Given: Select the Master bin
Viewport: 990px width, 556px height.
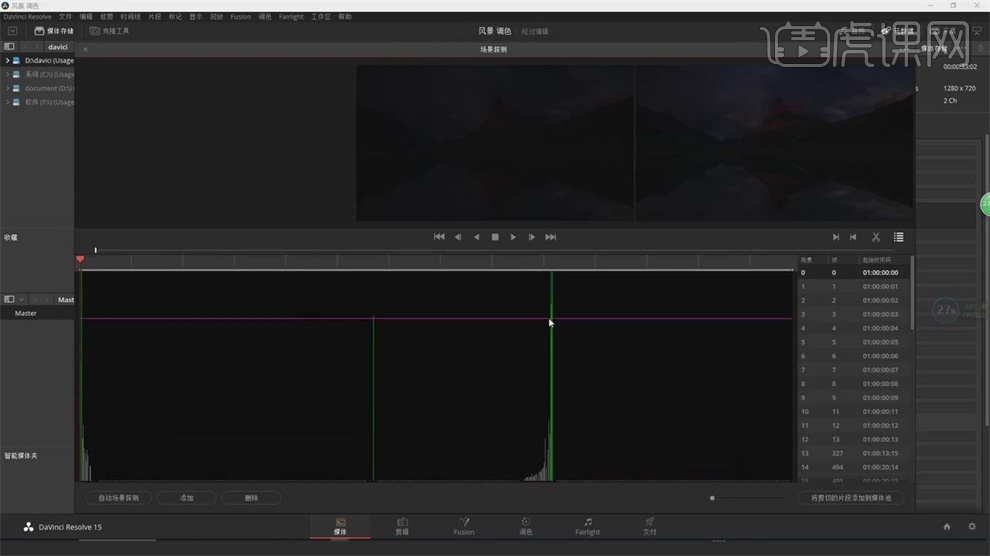Looking at the screenshot, I should pyautogui.click(x=26, y=313).
